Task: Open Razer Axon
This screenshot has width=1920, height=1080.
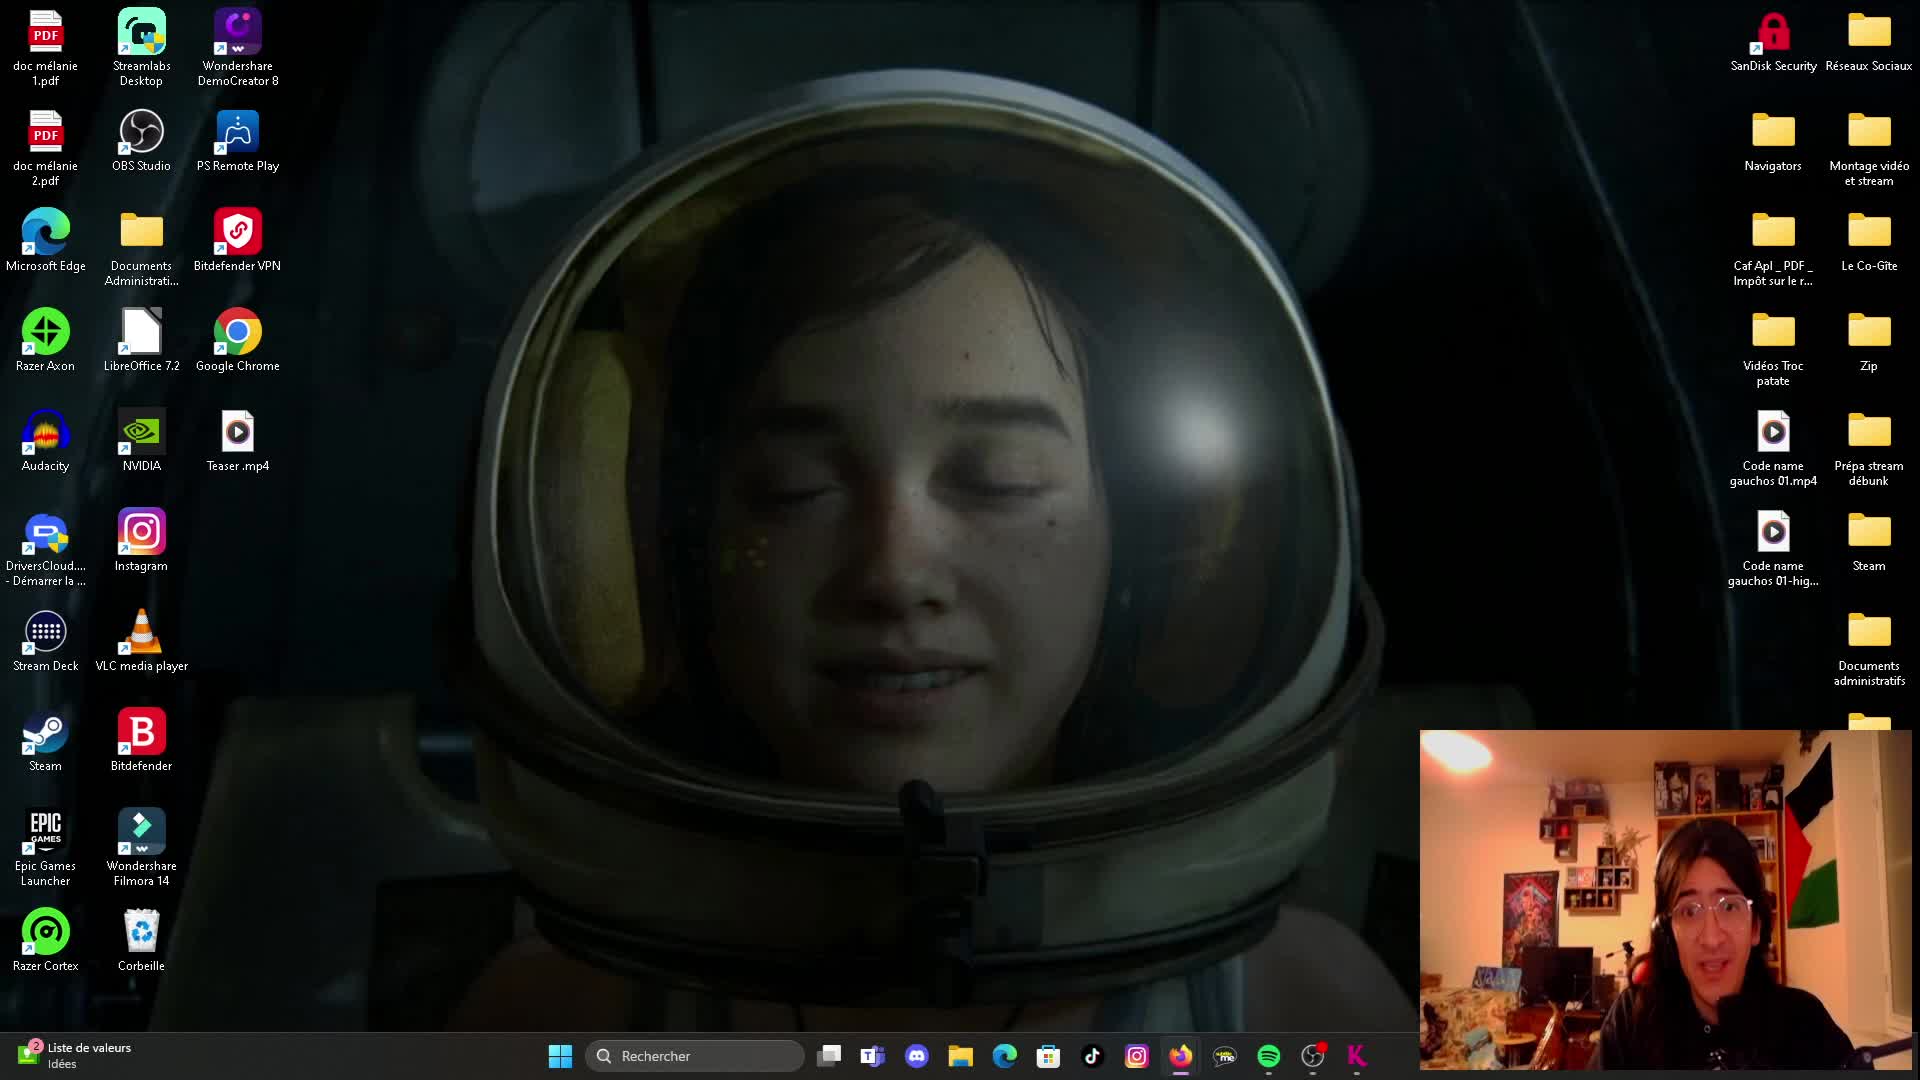Action: 45,340
